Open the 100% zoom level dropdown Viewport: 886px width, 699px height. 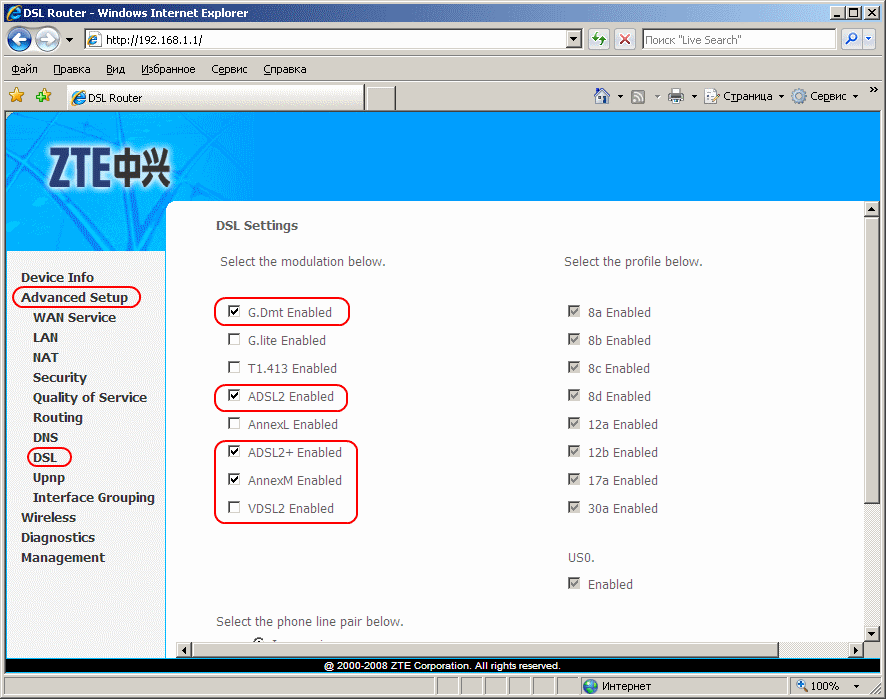(x=857, y=686)
